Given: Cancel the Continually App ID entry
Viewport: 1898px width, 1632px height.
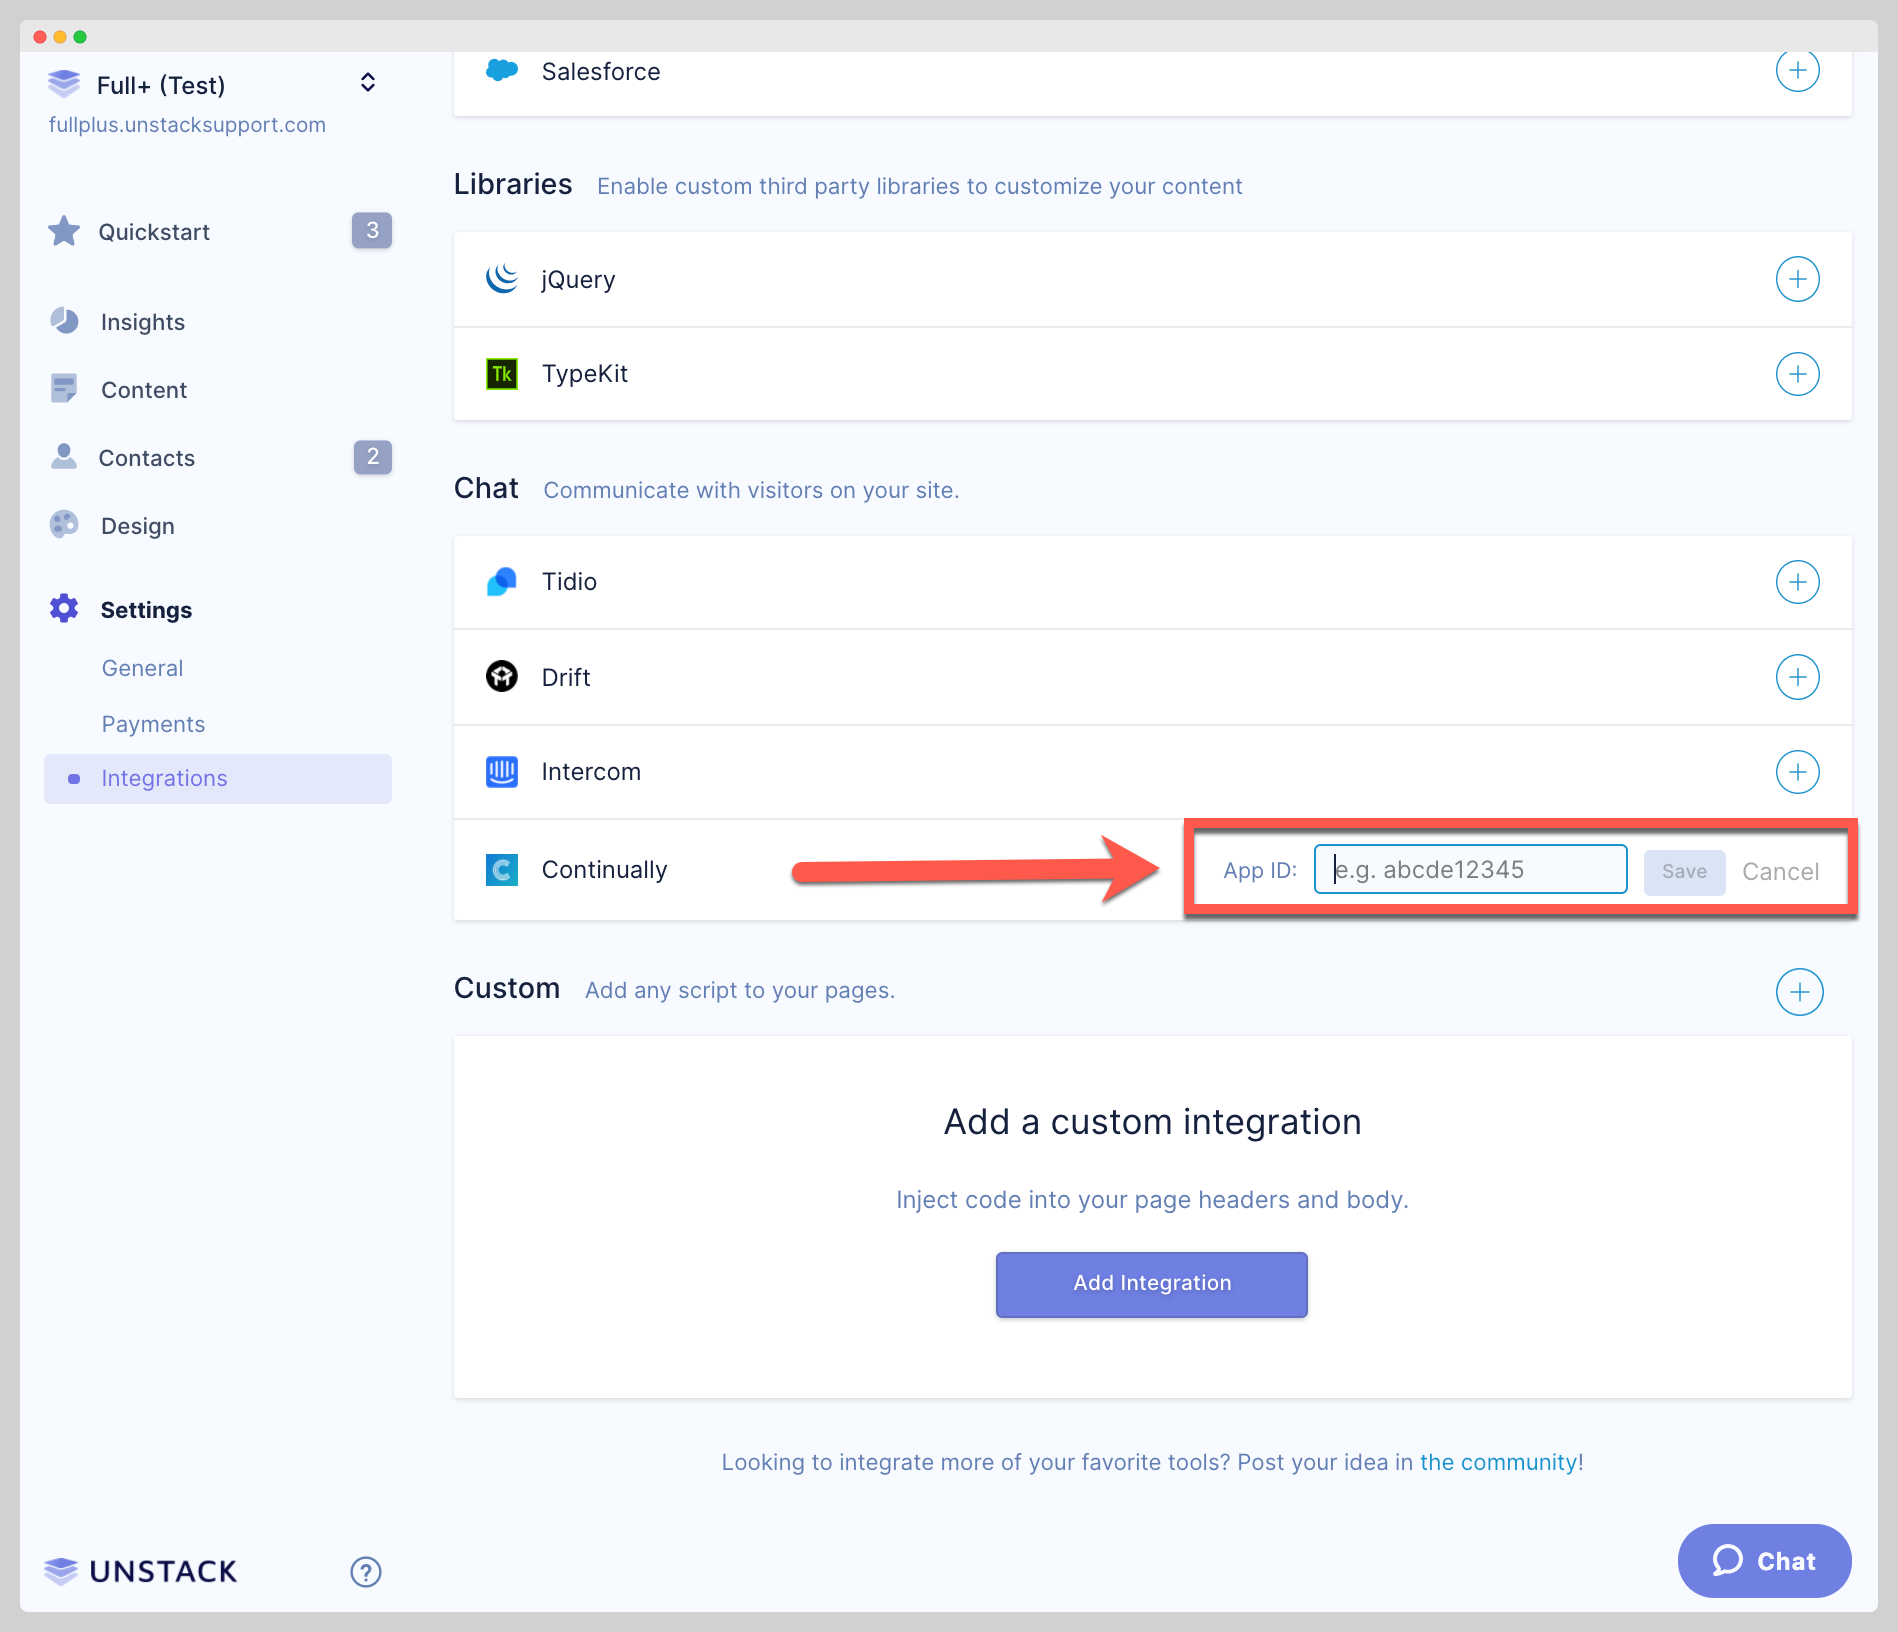Looking at the screenshot, I should (1780, 871).
